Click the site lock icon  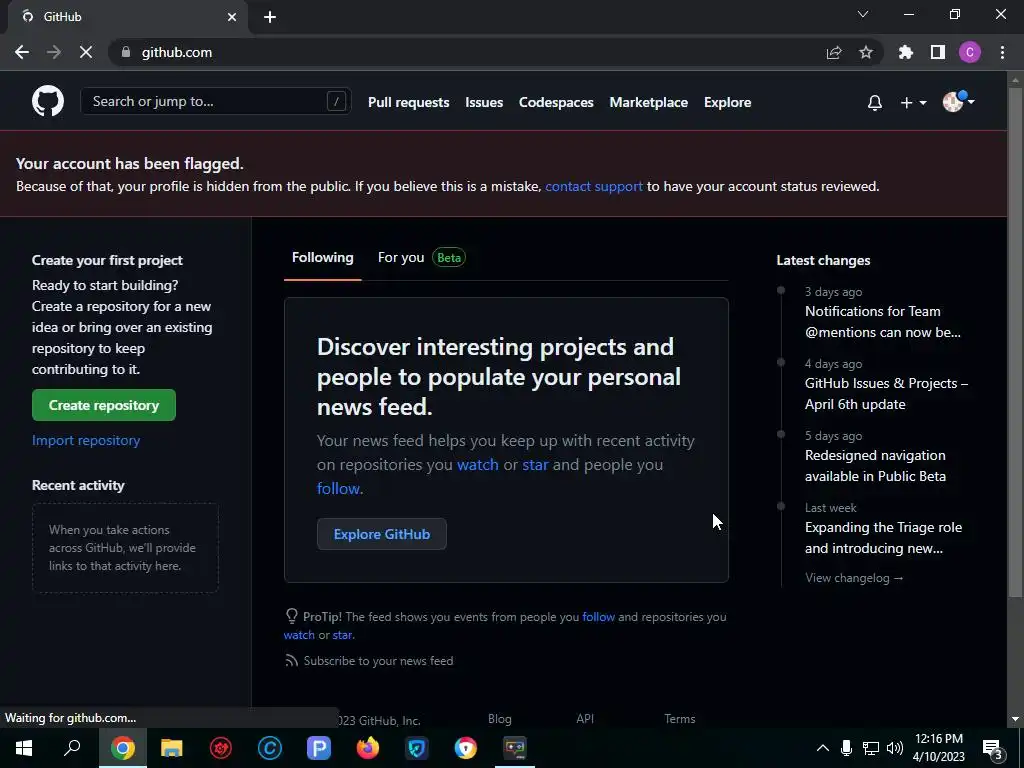[x=126, y=52]
